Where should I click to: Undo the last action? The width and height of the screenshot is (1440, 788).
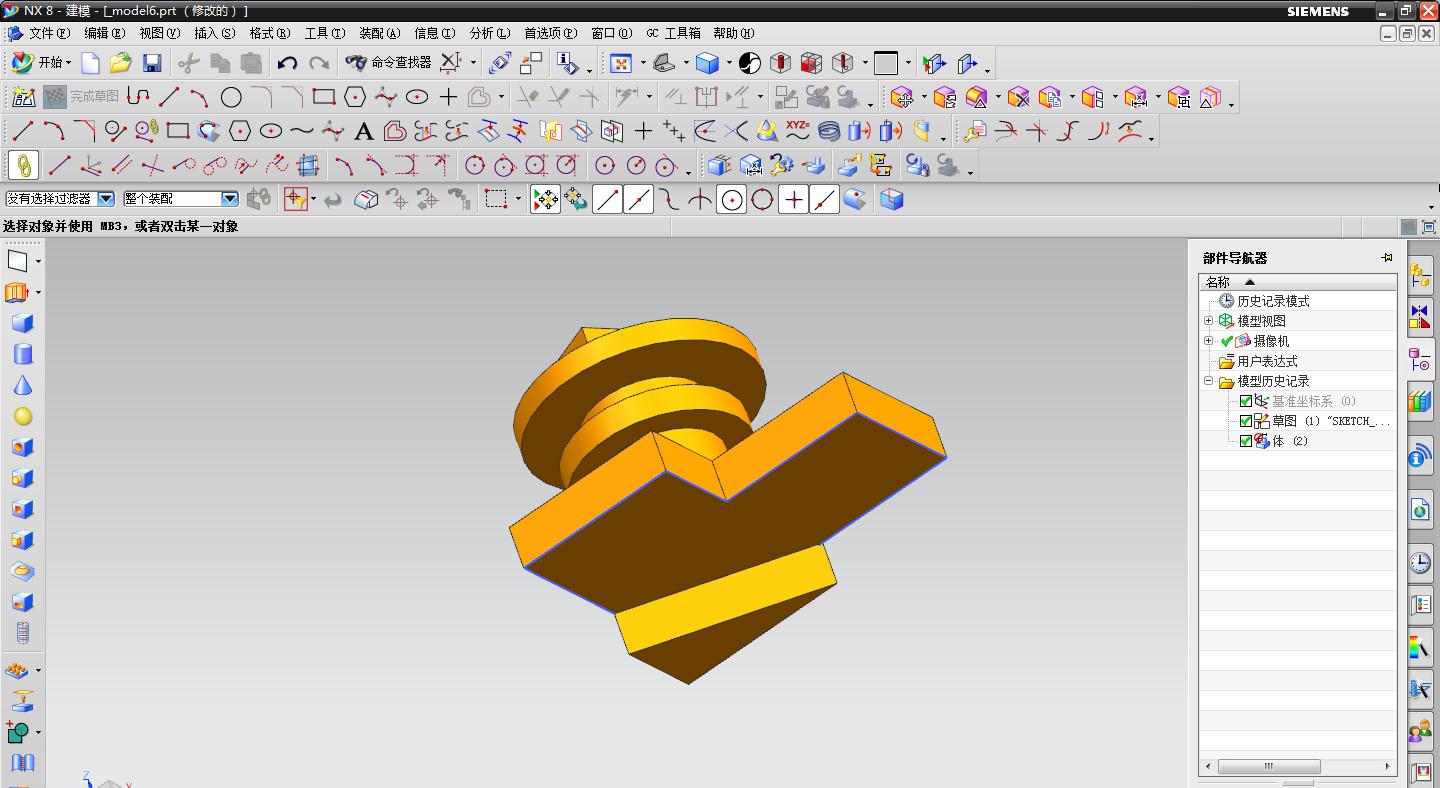click(x=287, y=63)
